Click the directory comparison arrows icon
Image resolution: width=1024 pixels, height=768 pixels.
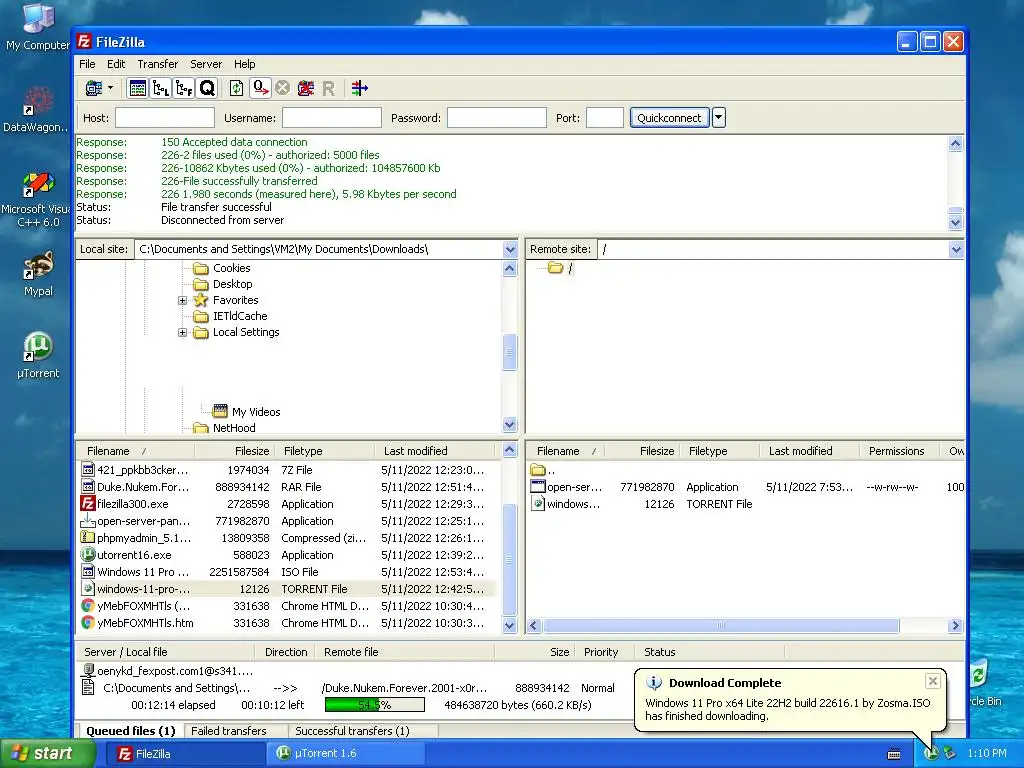tap(360, 88)
